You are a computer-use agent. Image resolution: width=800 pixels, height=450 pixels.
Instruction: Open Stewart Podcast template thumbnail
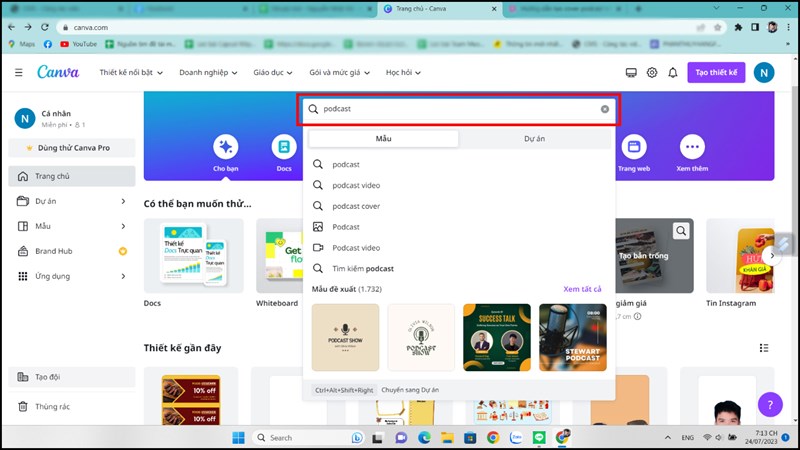(573, 337)
